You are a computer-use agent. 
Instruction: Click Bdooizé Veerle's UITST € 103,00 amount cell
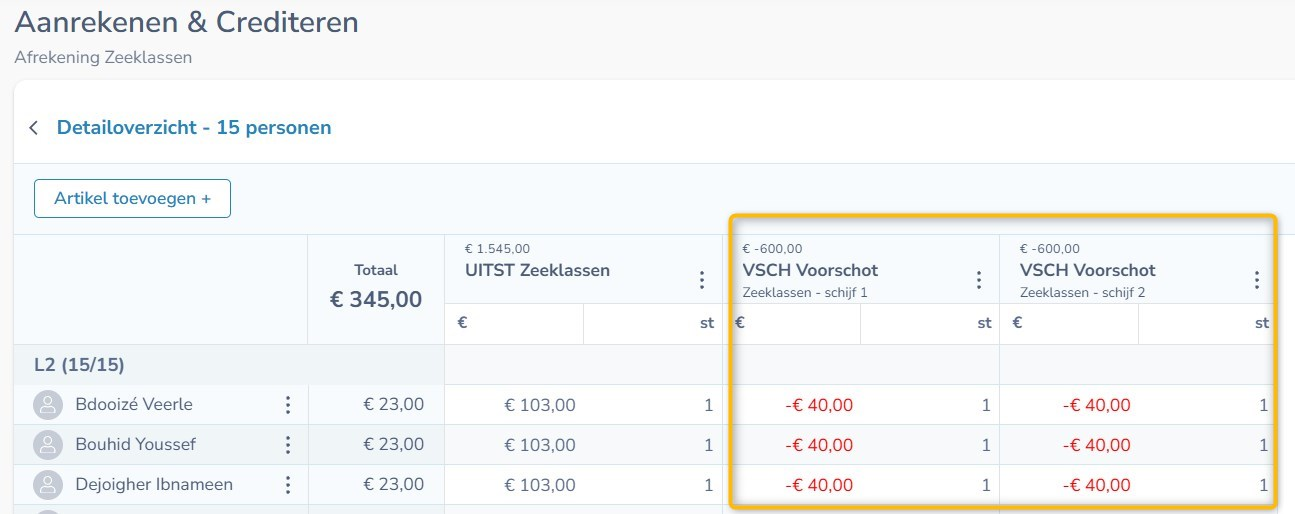click(x=540, y=405)
